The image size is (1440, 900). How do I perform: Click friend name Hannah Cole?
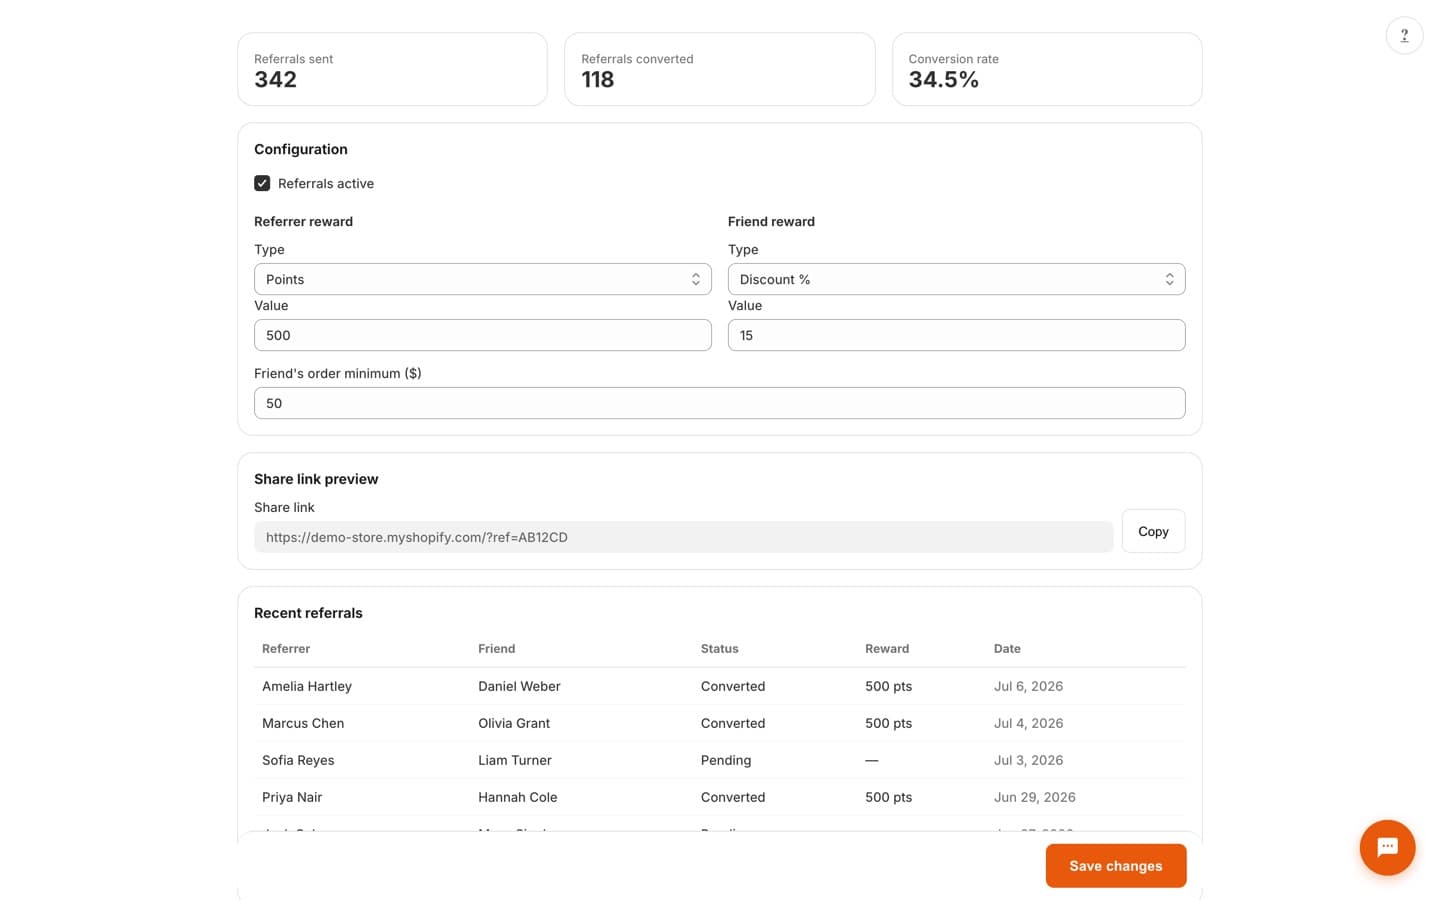[518, 797]
